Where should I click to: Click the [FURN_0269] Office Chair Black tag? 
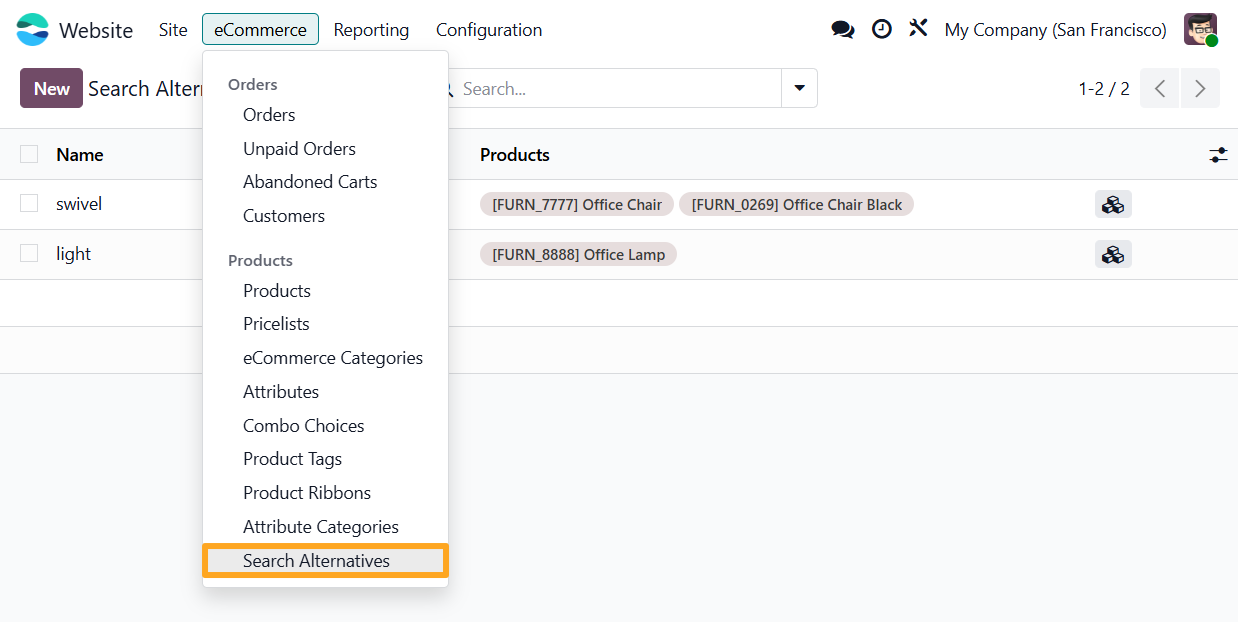pos(797,205)
